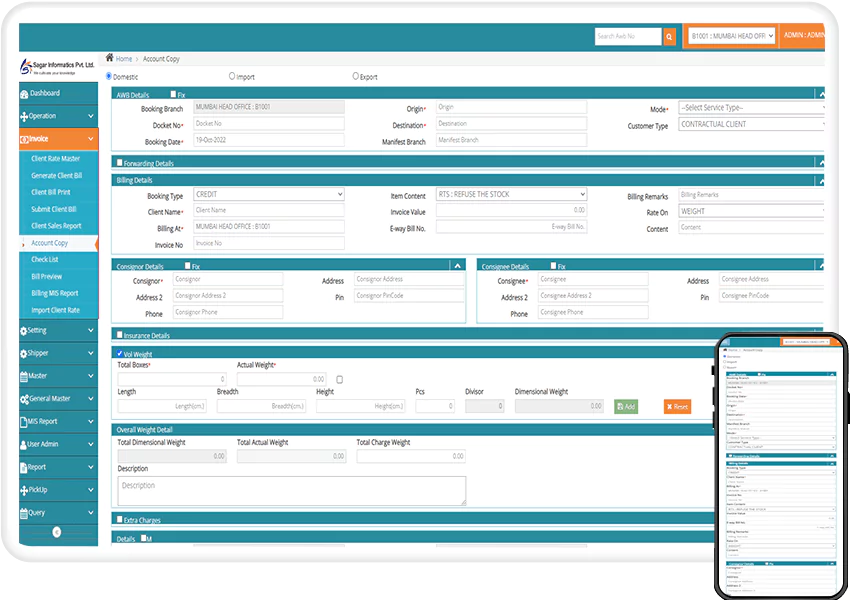The height and width of the screenshot is (600, 850).
Task: Click the Dashboard sidebar icon
Action: pos(24,94)
